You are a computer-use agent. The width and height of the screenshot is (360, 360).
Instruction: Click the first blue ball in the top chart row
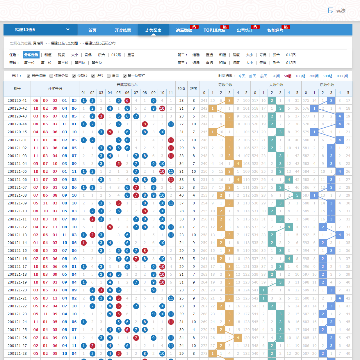pos(84,100)
